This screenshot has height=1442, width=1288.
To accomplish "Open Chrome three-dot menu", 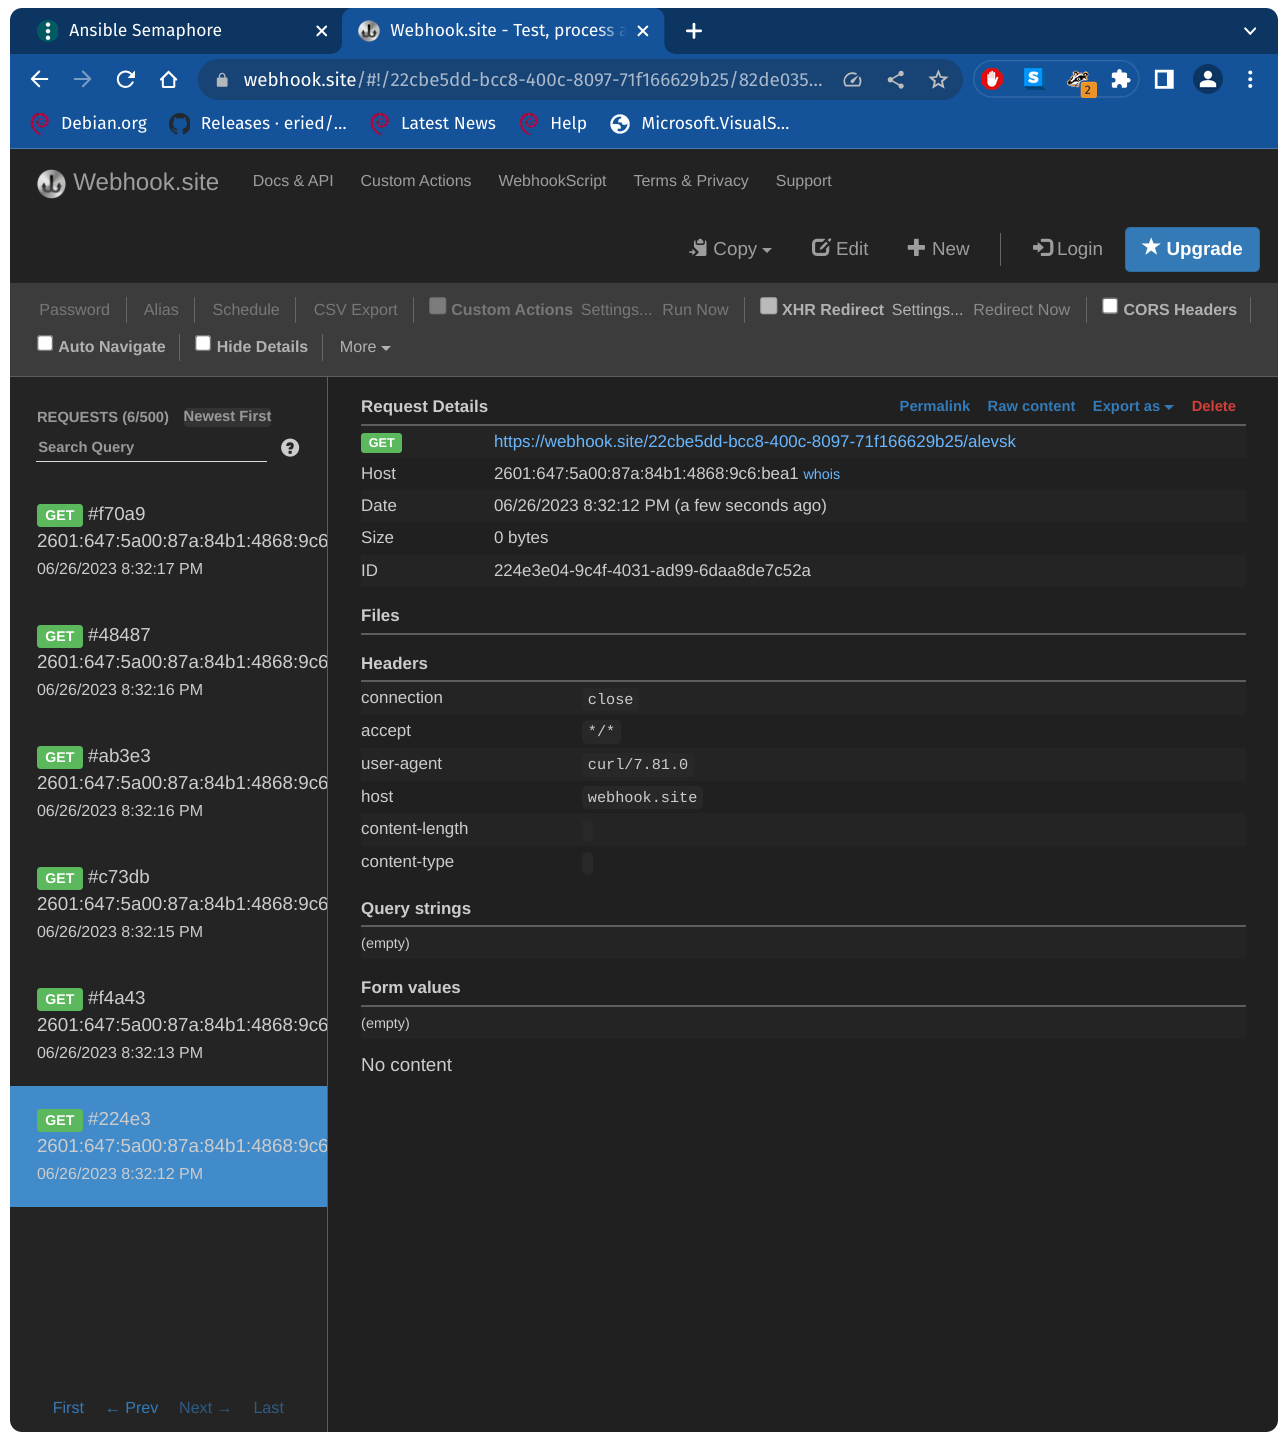I will [1250, 80].
